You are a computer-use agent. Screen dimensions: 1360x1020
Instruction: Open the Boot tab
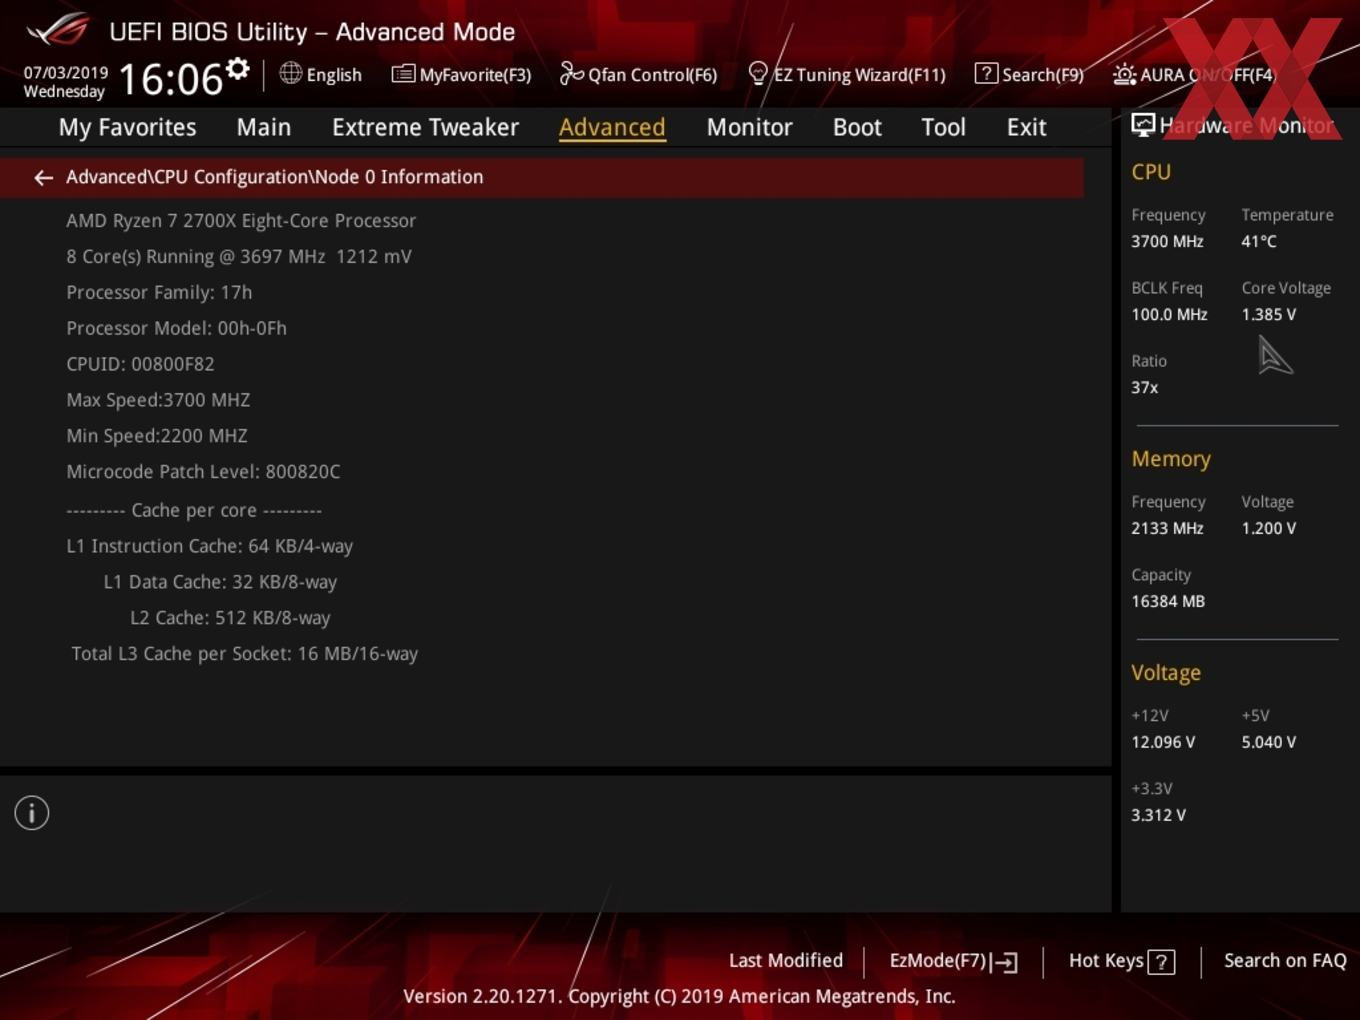click(857, 127)
